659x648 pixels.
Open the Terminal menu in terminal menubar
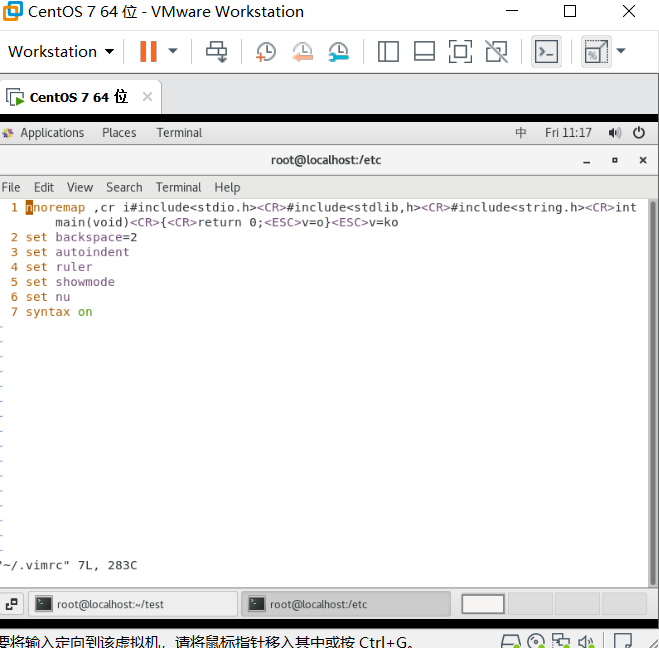[x=178, y=187]
